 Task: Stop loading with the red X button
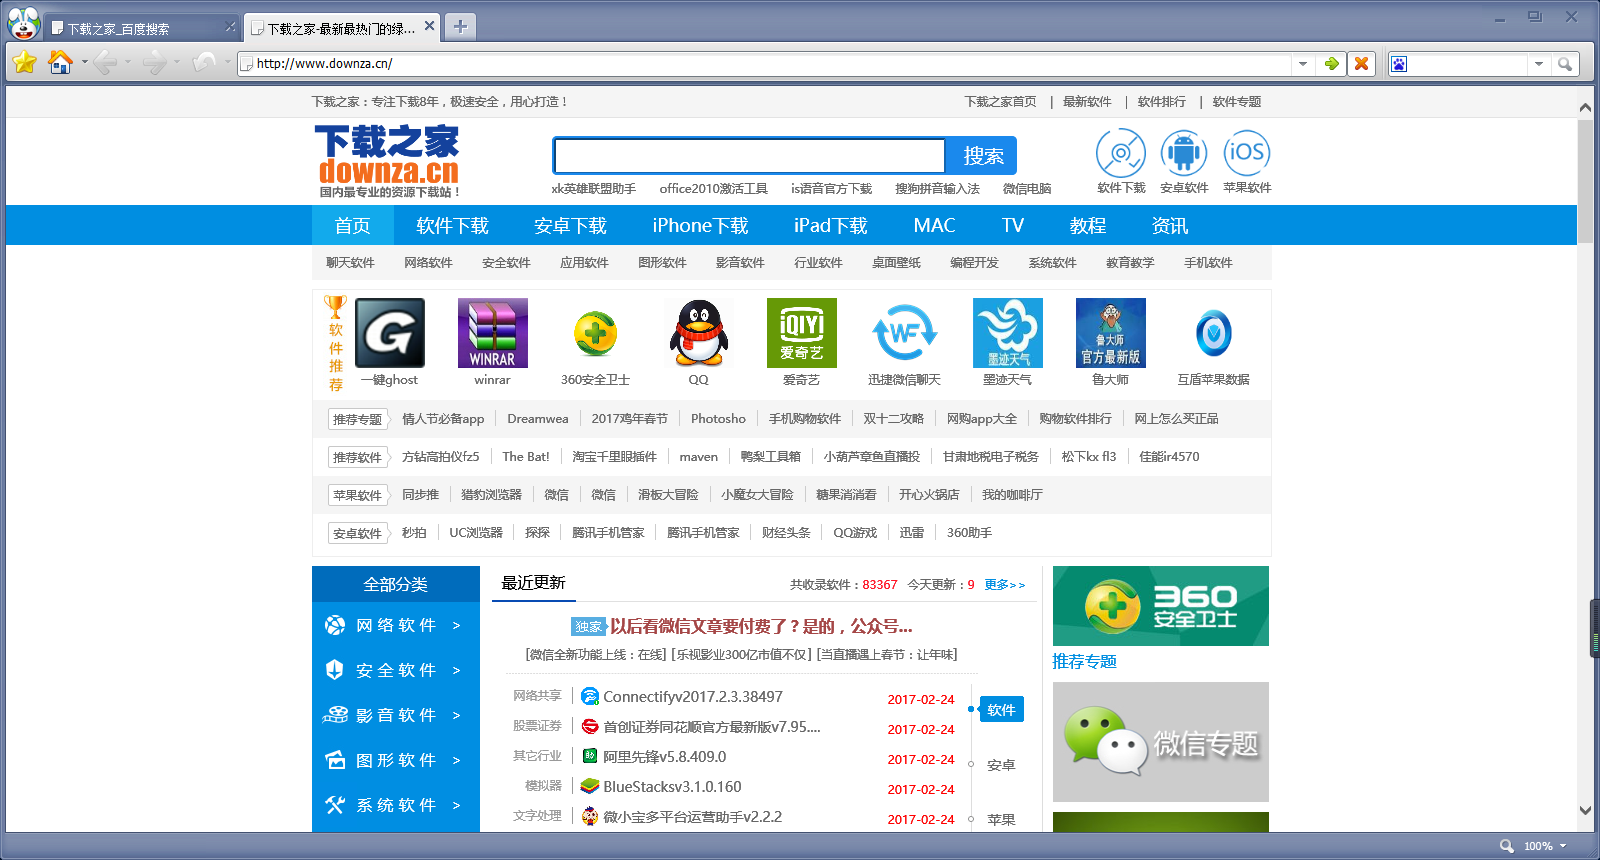tap(1361, 63)
